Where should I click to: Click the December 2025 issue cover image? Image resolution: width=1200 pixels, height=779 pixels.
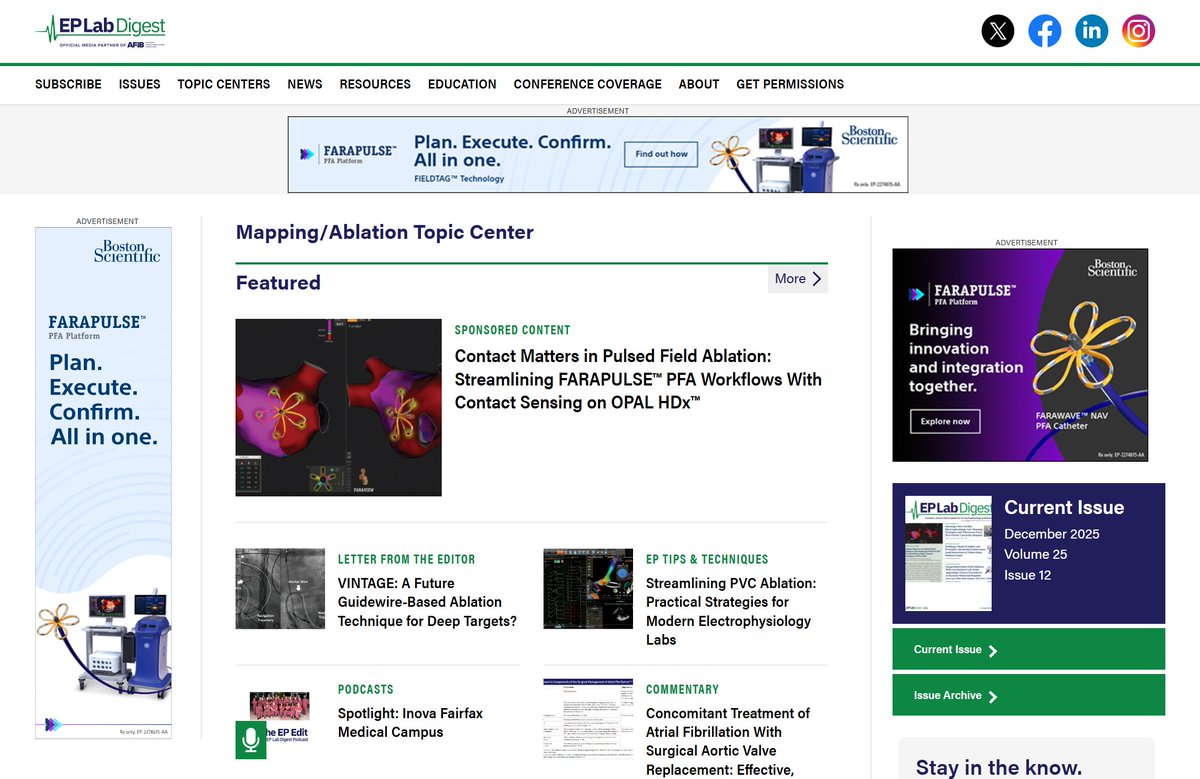click(x=948, y=553)
